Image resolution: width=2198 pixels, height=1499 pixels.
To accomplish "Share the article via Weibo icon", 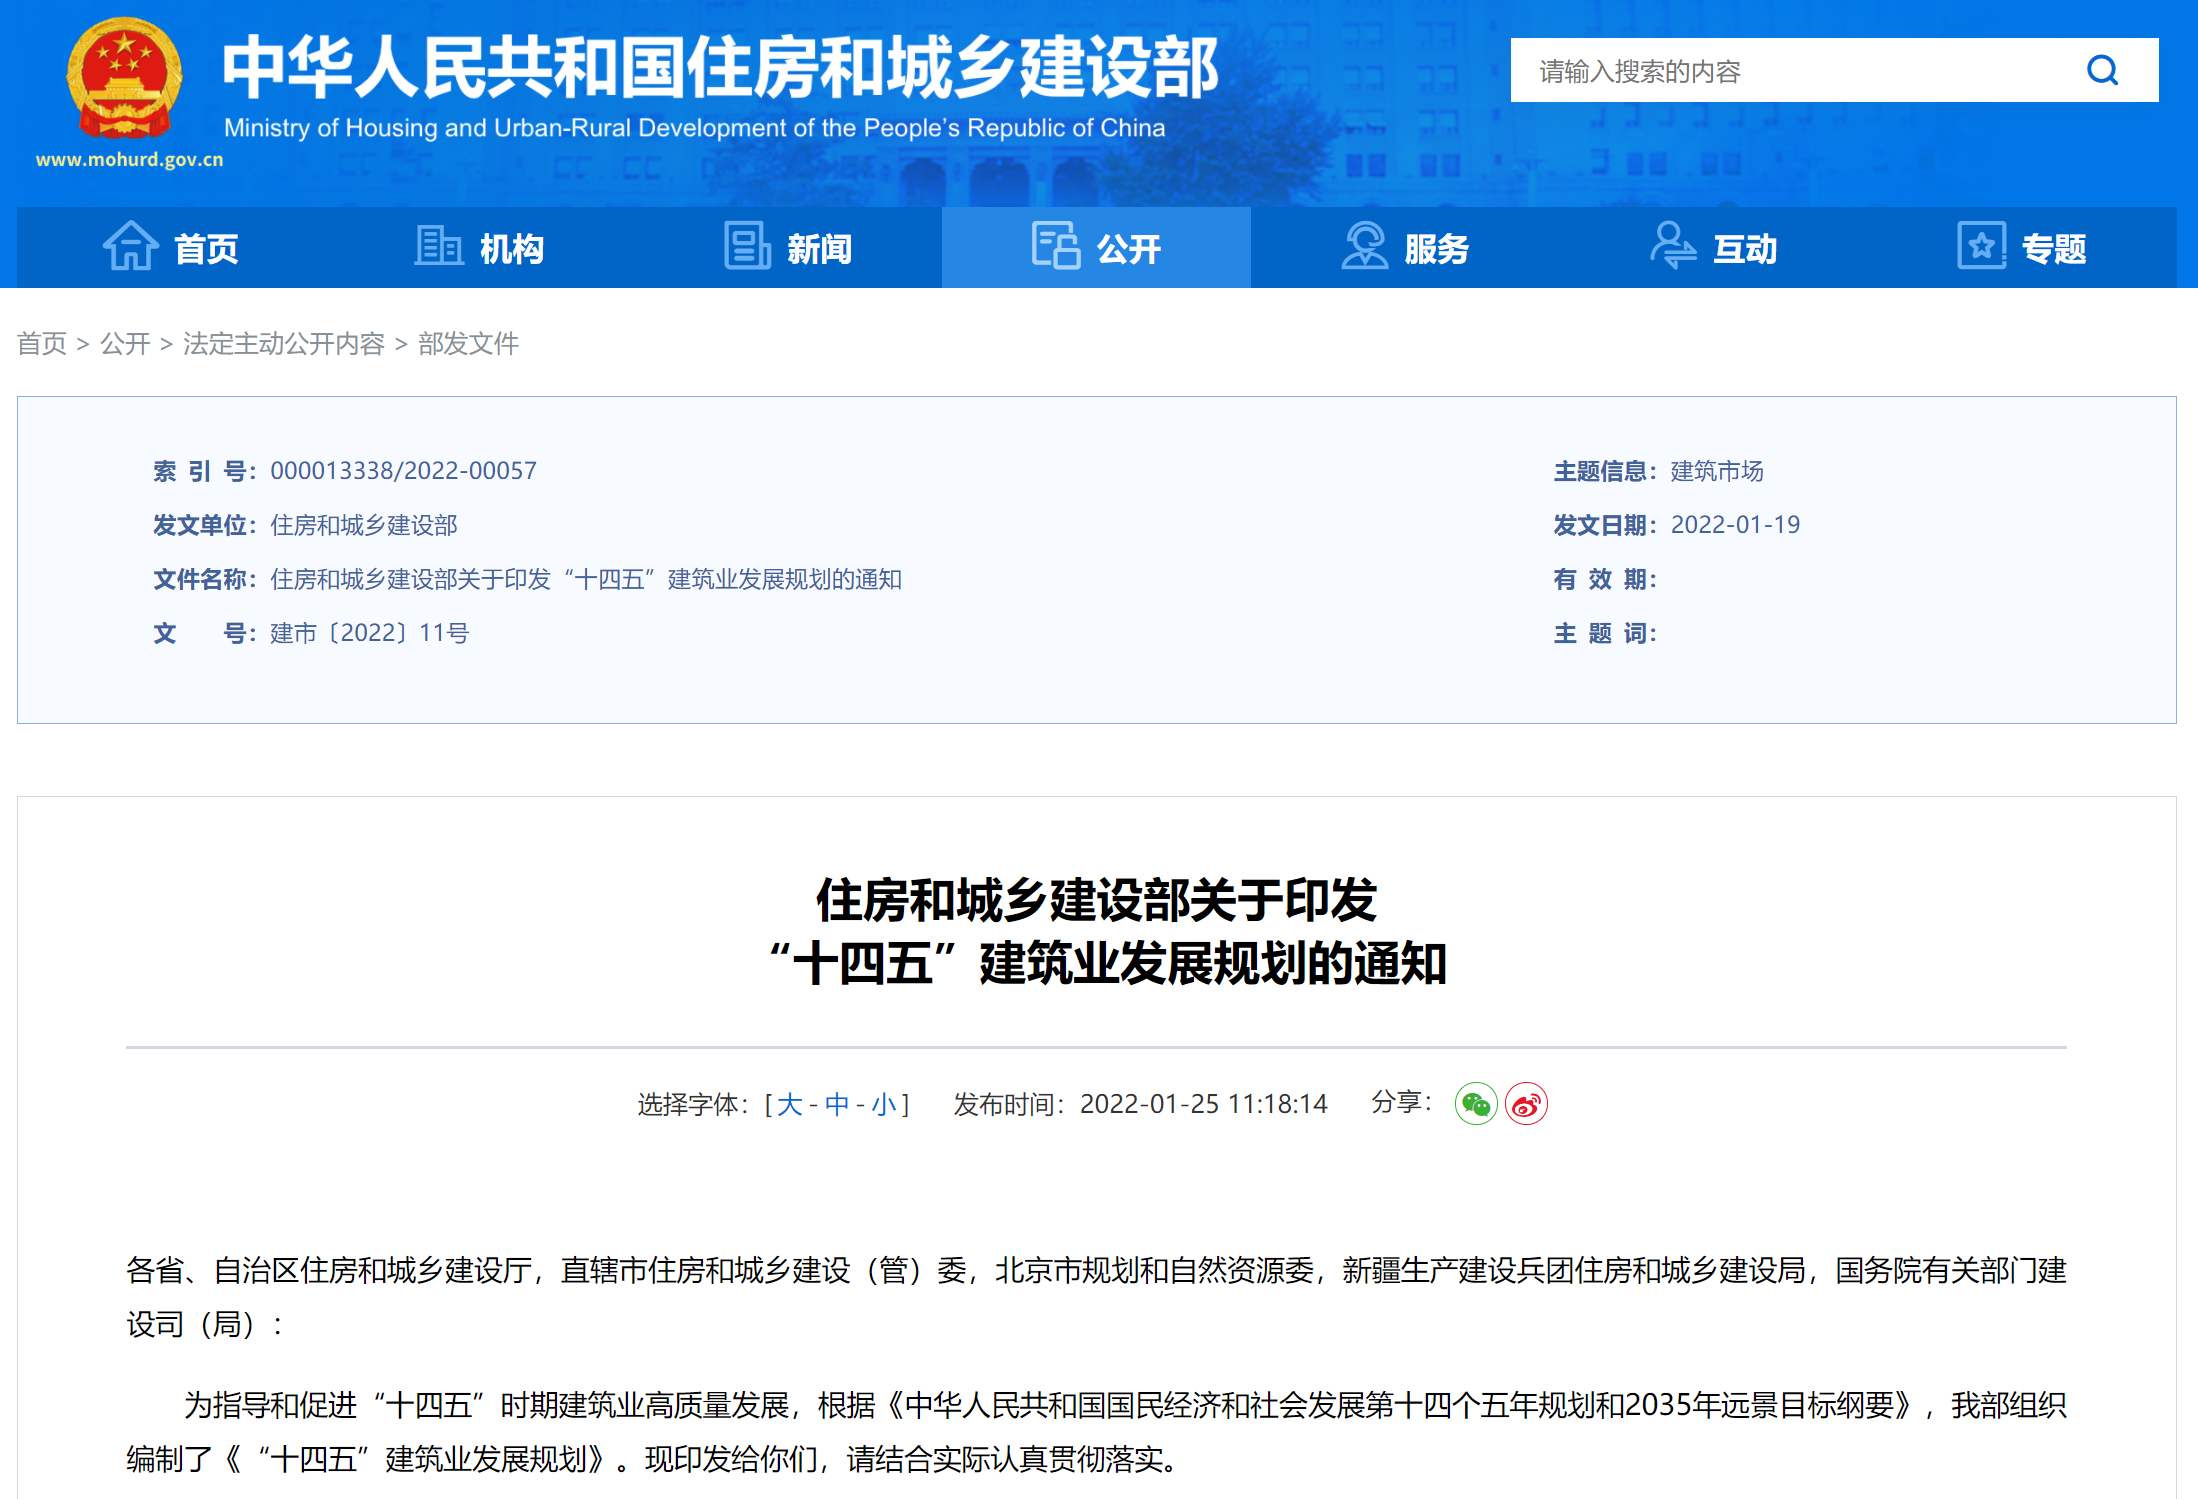I will pyautogui.click(x=1526, y=1104).
